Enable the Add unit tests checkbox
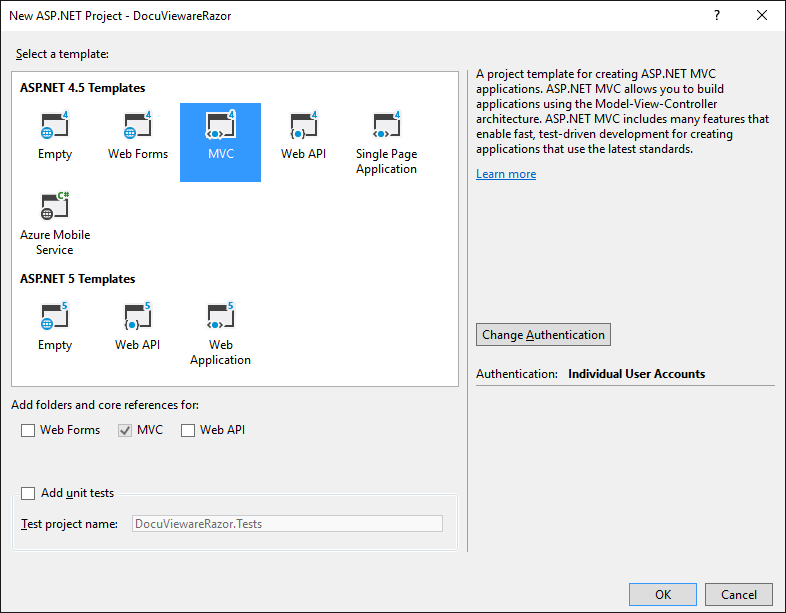Image resolution: width=786 pixels, height=613 pixels. (28, 493)
